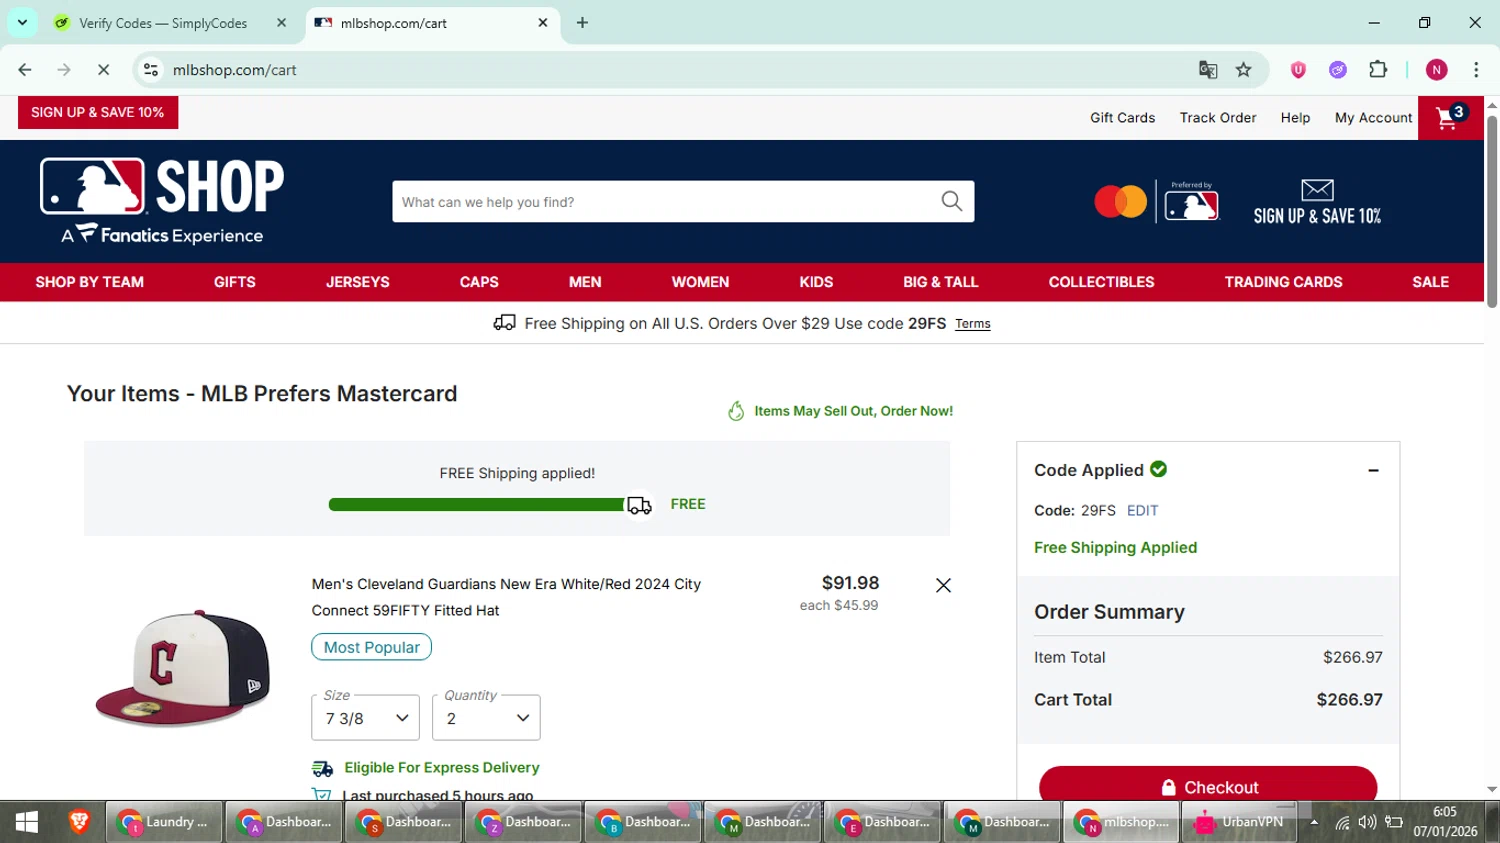This screenshot has width=1500, height=843.
Task: Open the Chrome profile N avatar
Action: tap(1437, 70)
